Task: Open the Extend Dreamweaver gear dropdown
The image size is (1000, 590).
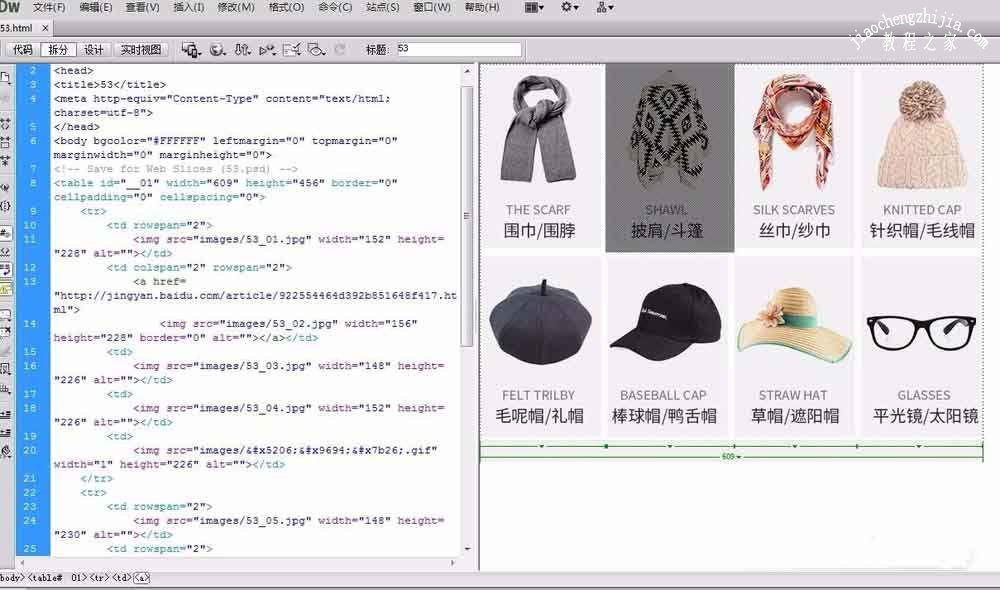Action: tap(567, 8)
